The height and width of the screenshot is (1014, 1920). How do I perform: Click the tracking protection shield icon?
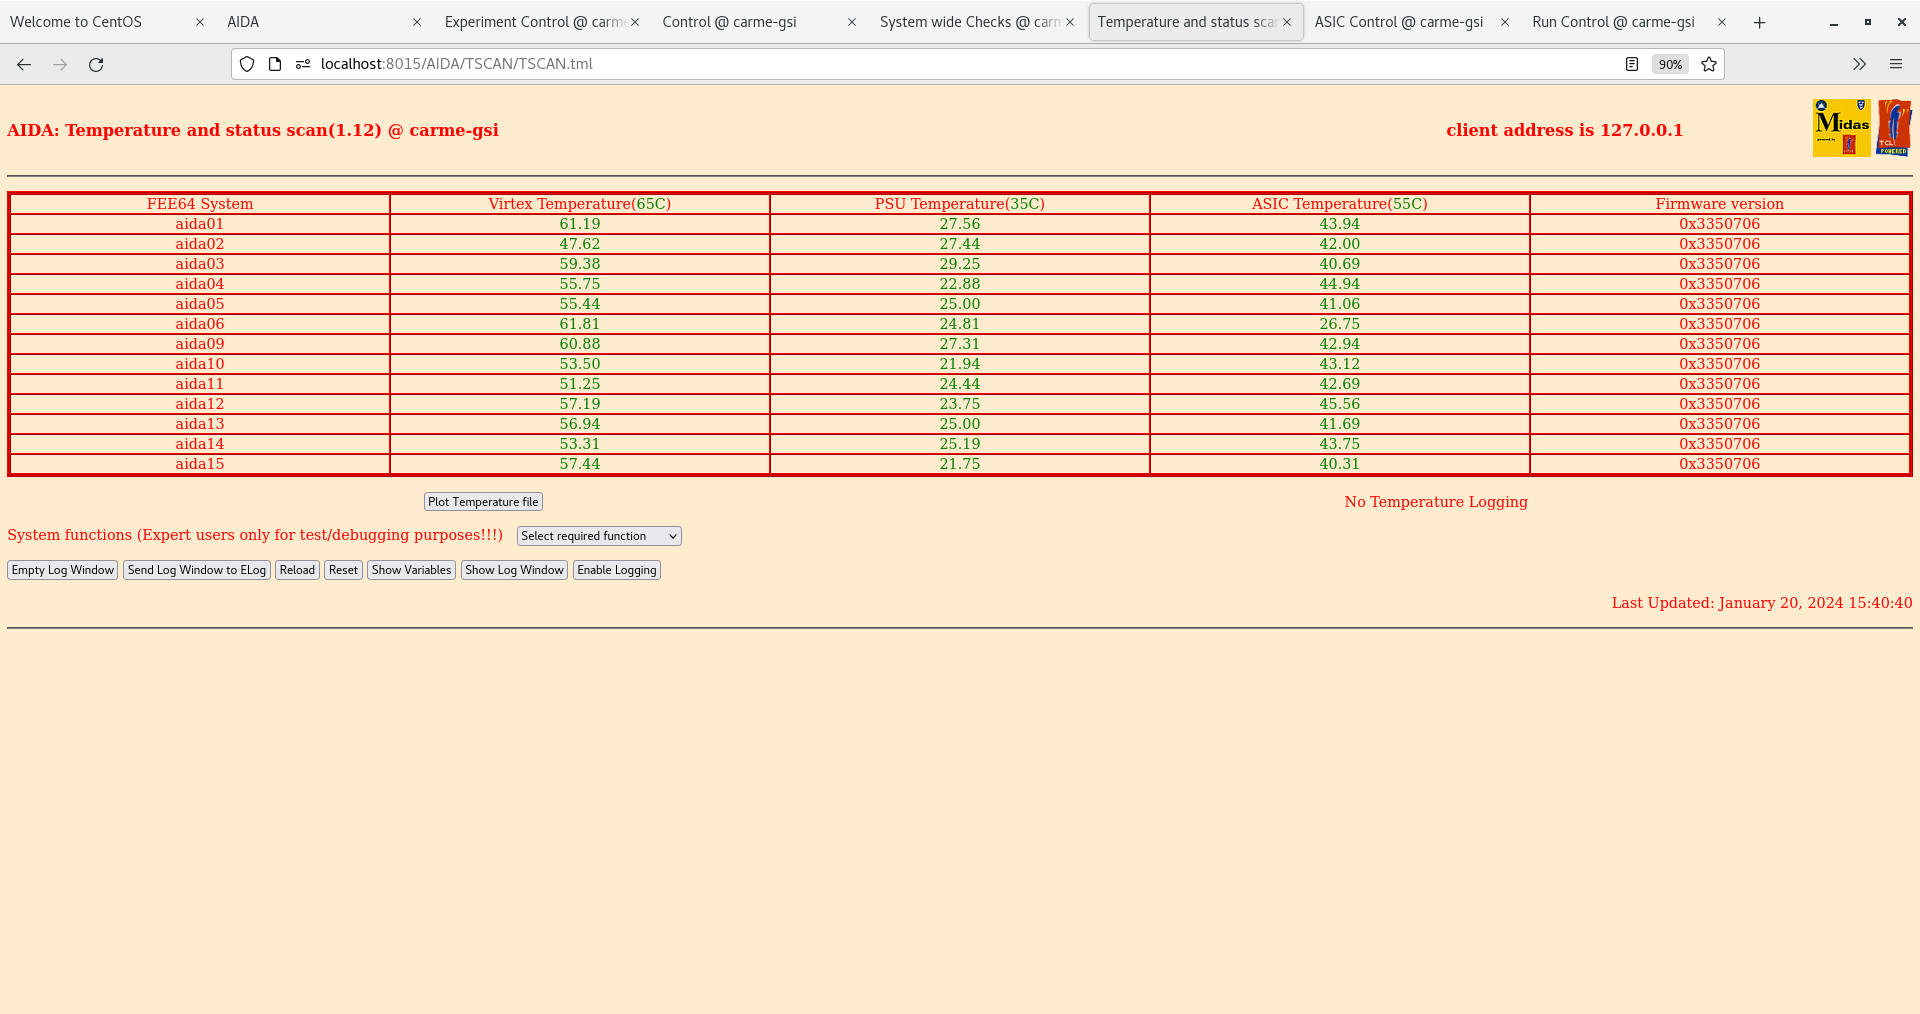coord(247,64)
